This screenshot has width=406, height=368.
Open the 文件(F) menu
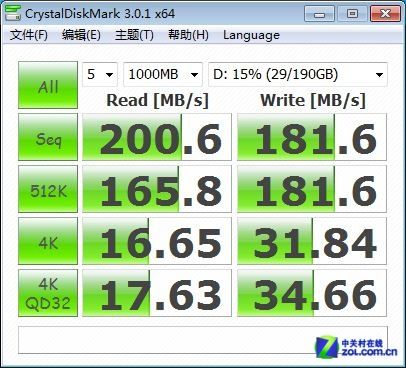coord(29,35)
